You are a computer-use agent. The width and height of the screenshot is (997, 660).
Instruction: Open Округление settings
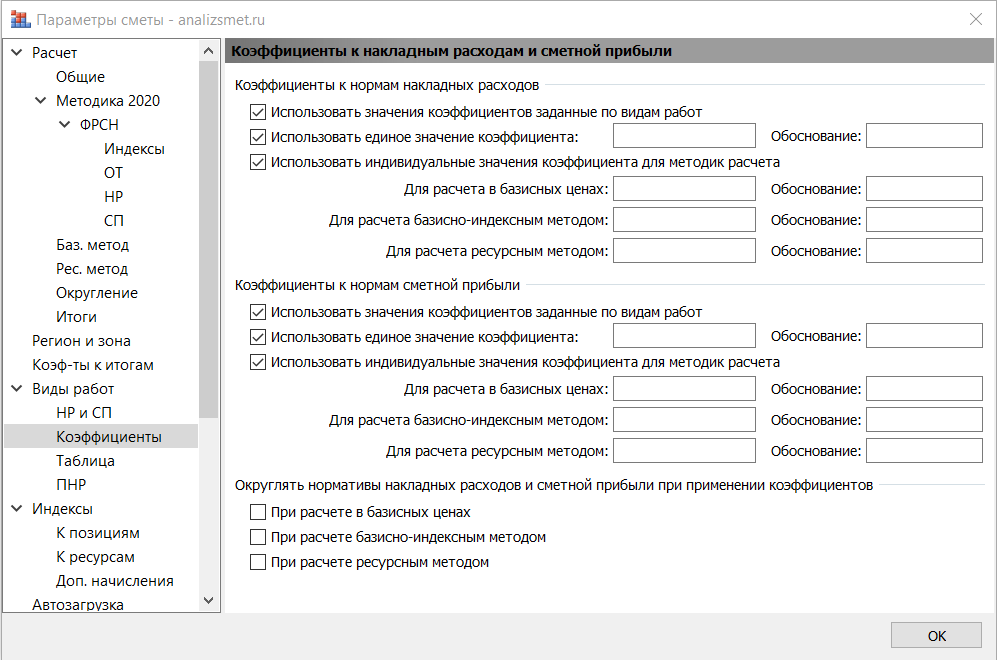tap(97, 293)
